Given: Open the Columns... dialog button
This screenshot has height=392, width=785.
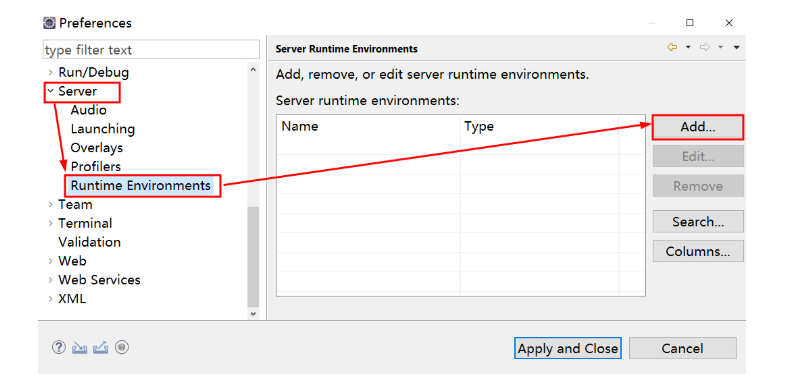Looking at the screenshot, I should point(698,251).
